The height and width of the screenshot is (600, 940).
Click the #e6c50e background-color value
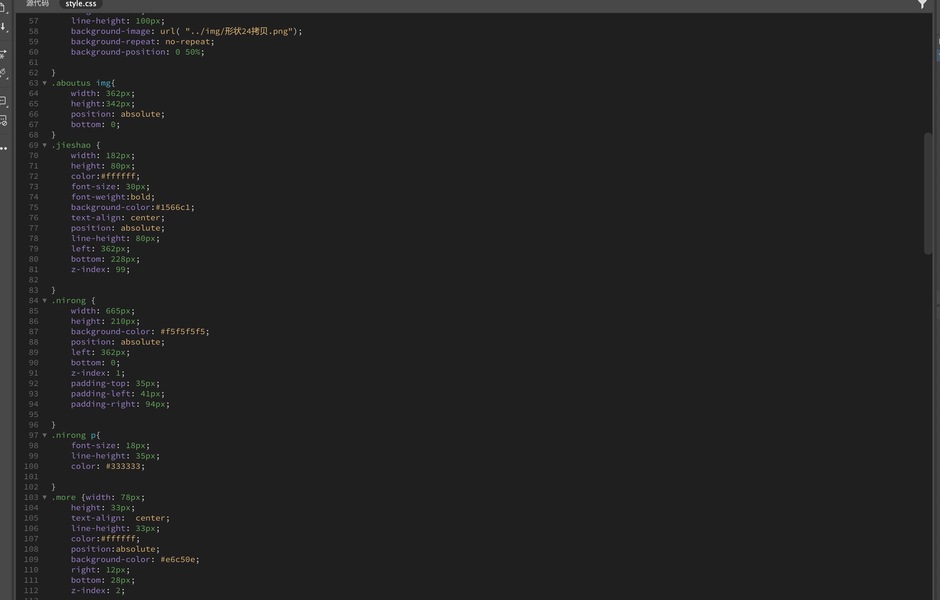[179, 559]
